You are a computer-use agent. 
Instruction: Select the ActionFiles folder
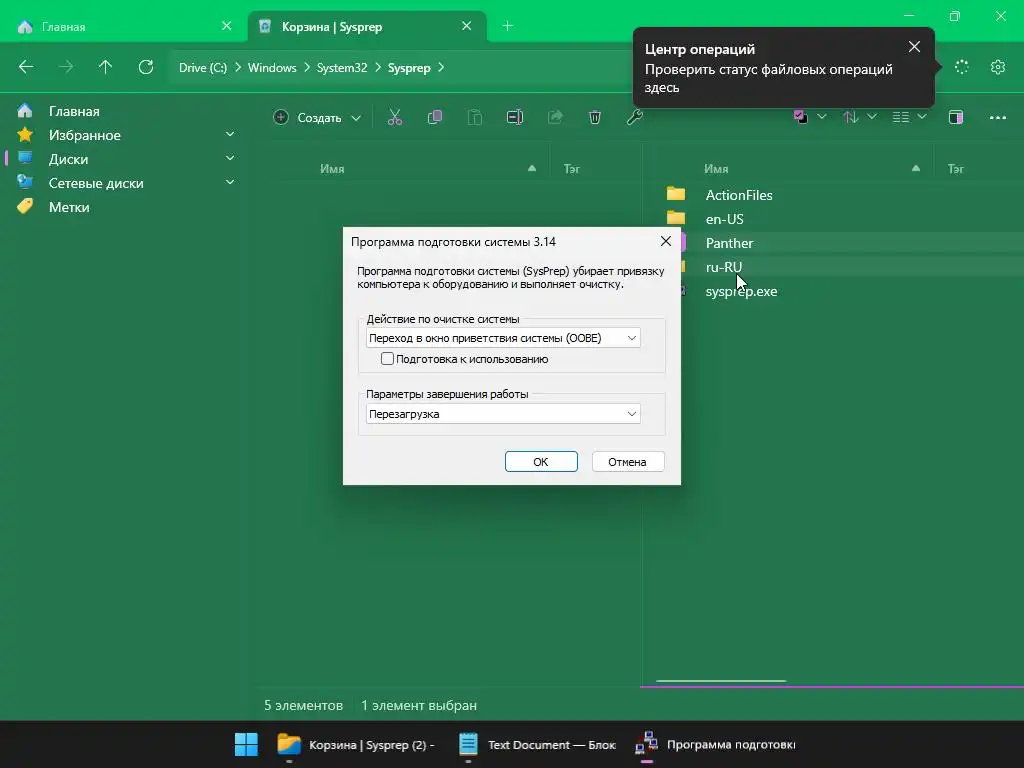click(x=739, y=195)
